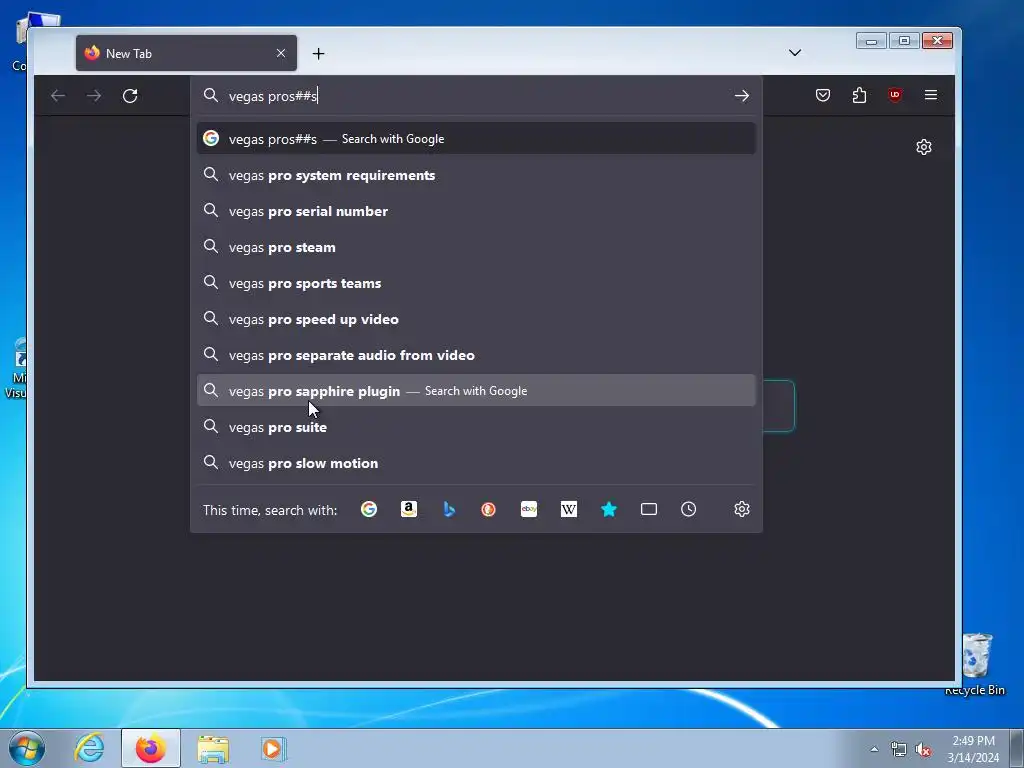Select suggestion vegas pro suite
This screenshot has width=1024, height=768.
click(476, 426)
